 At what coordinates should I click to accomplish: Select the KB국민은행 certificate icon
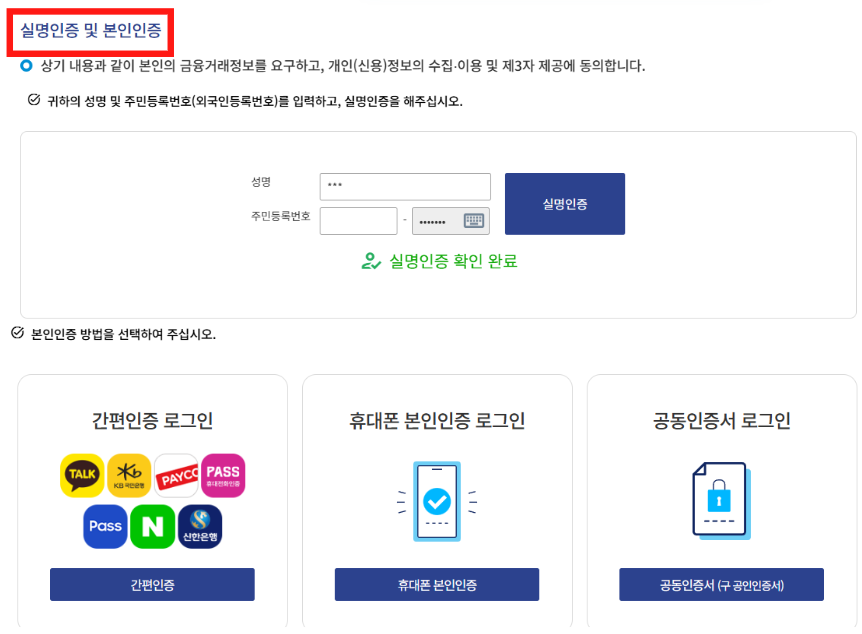(128, 475)
